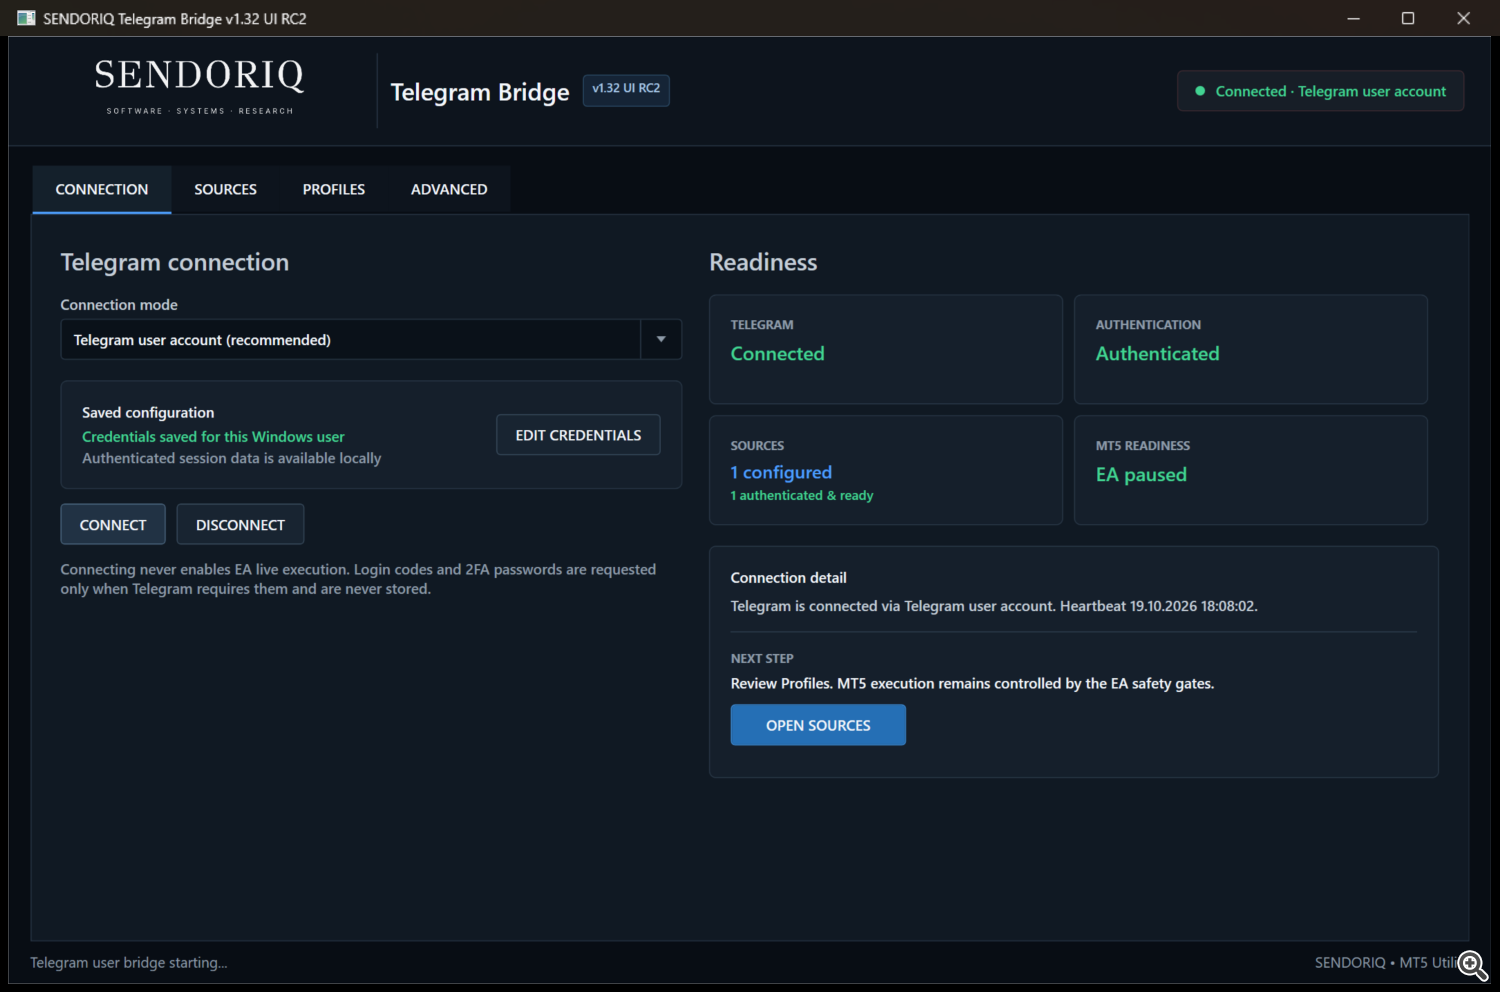Viewport: 1500px width, 992px height.
Task: Click the green connection status dot
Action: [x=1200, y=91]
